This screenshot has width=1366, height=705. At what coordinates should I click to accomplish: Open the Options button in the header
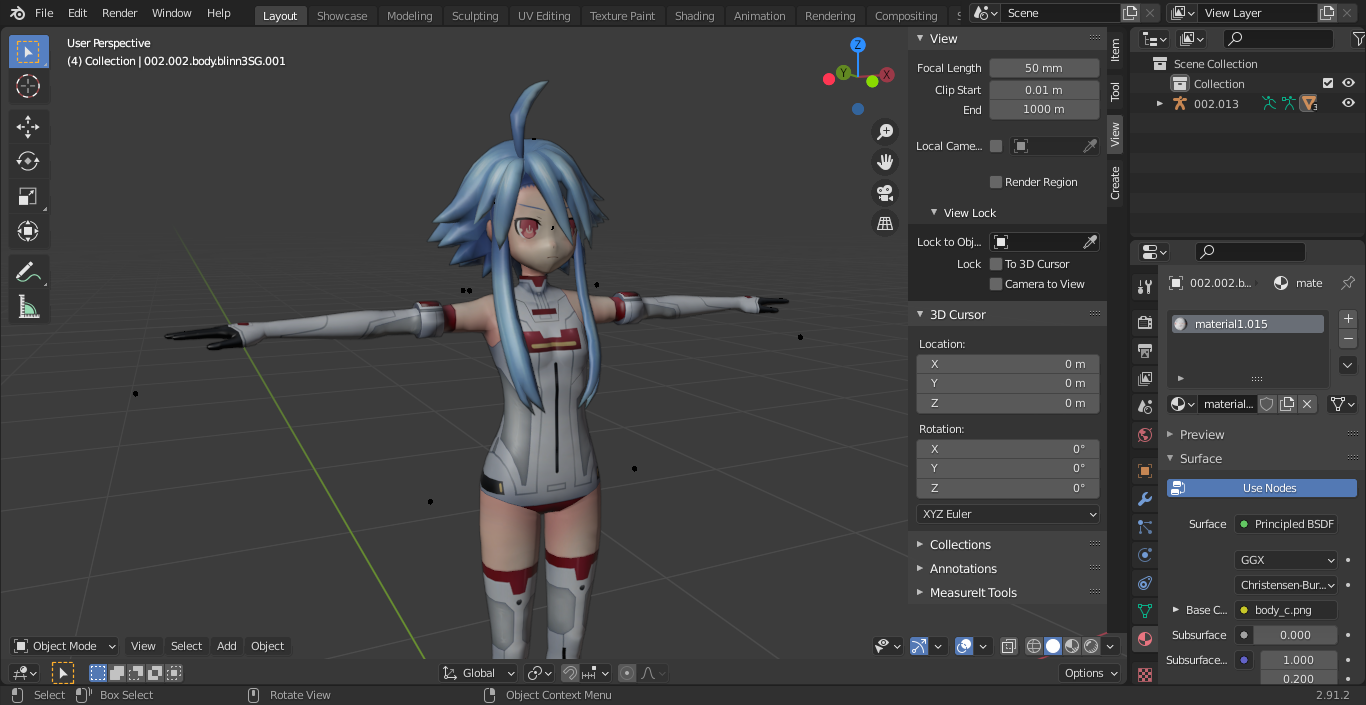coord(1090,673)
